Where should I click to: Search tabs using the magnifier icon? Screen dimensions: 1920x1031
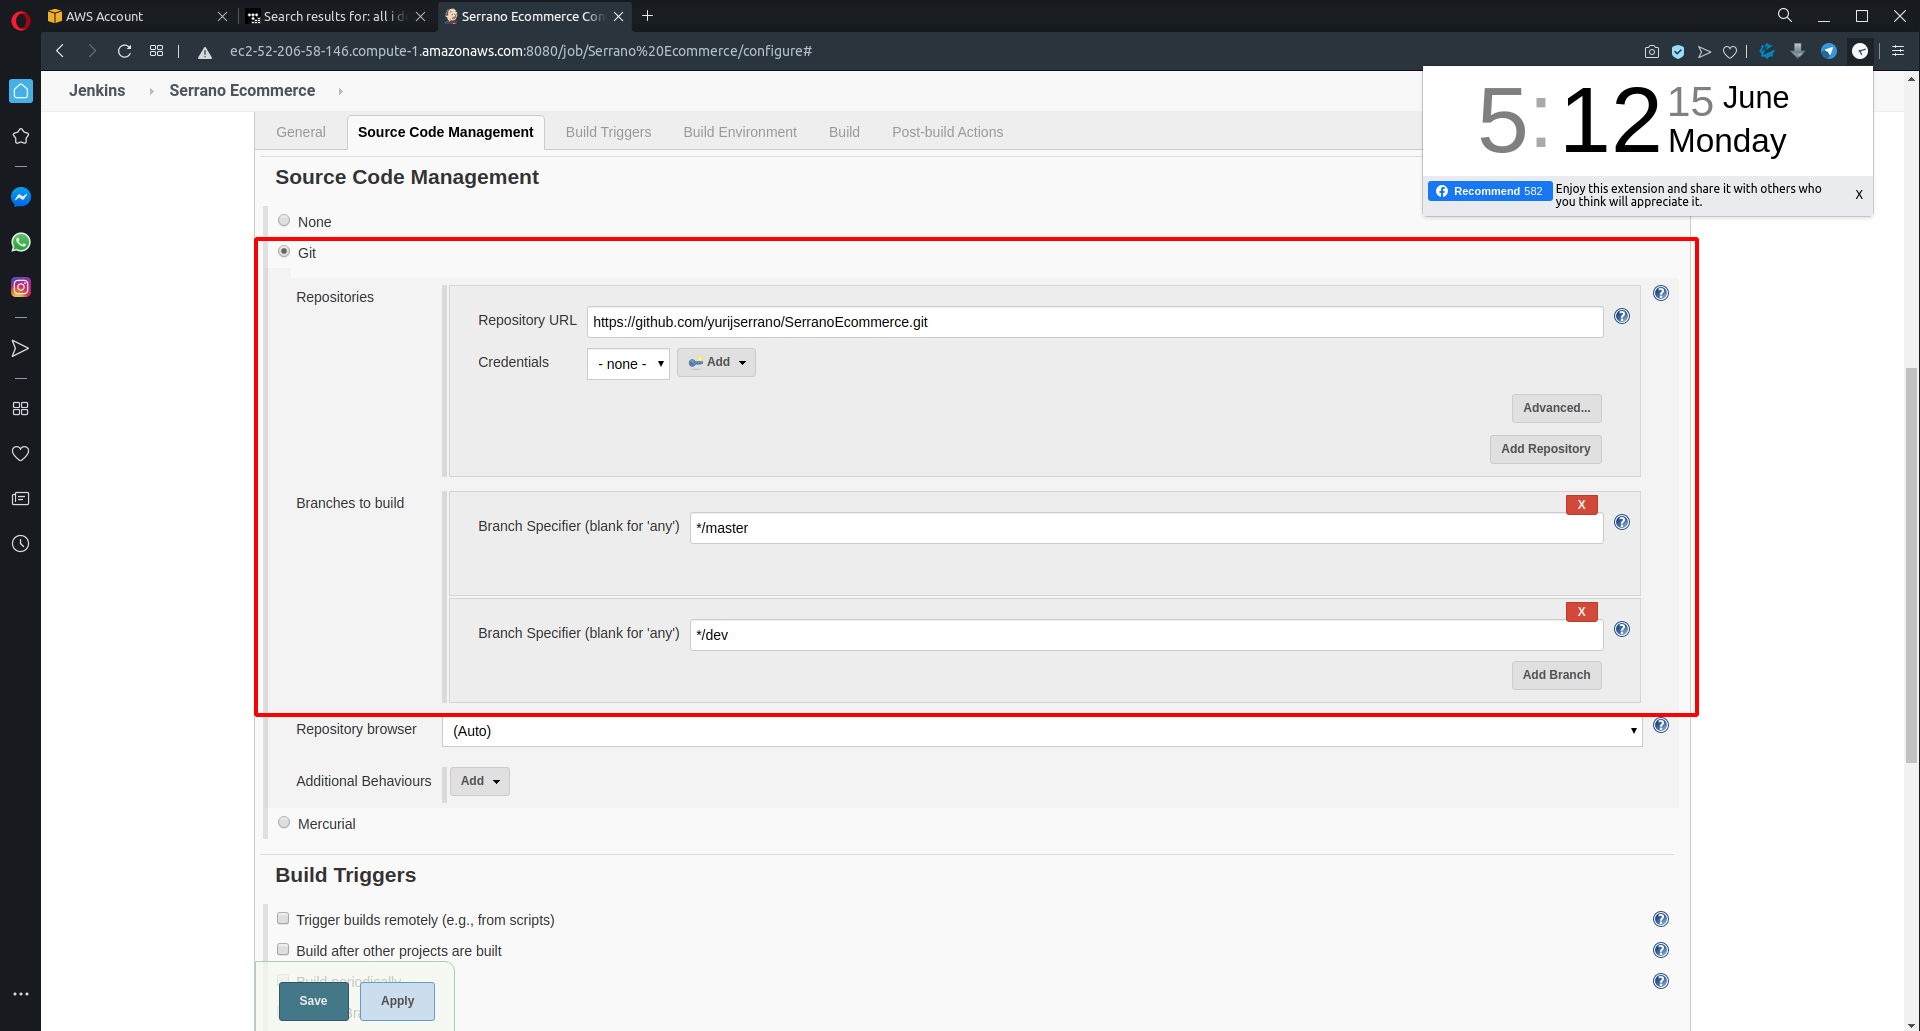(1784, 16)
